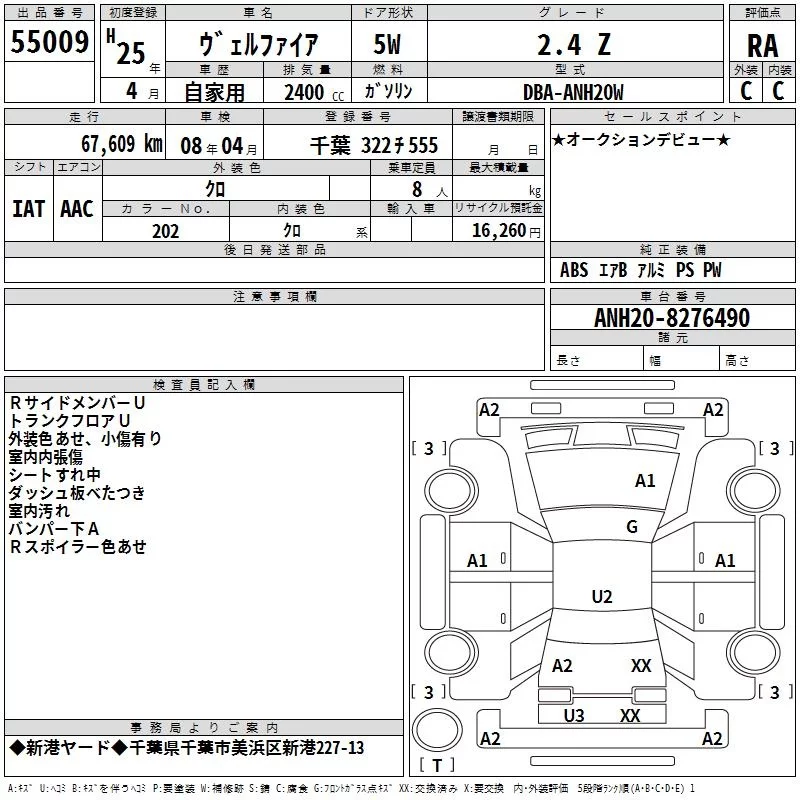Select the U2 mark on roof diagram
This screenshot has width=800, height=800.
click(x=602, y=596)
